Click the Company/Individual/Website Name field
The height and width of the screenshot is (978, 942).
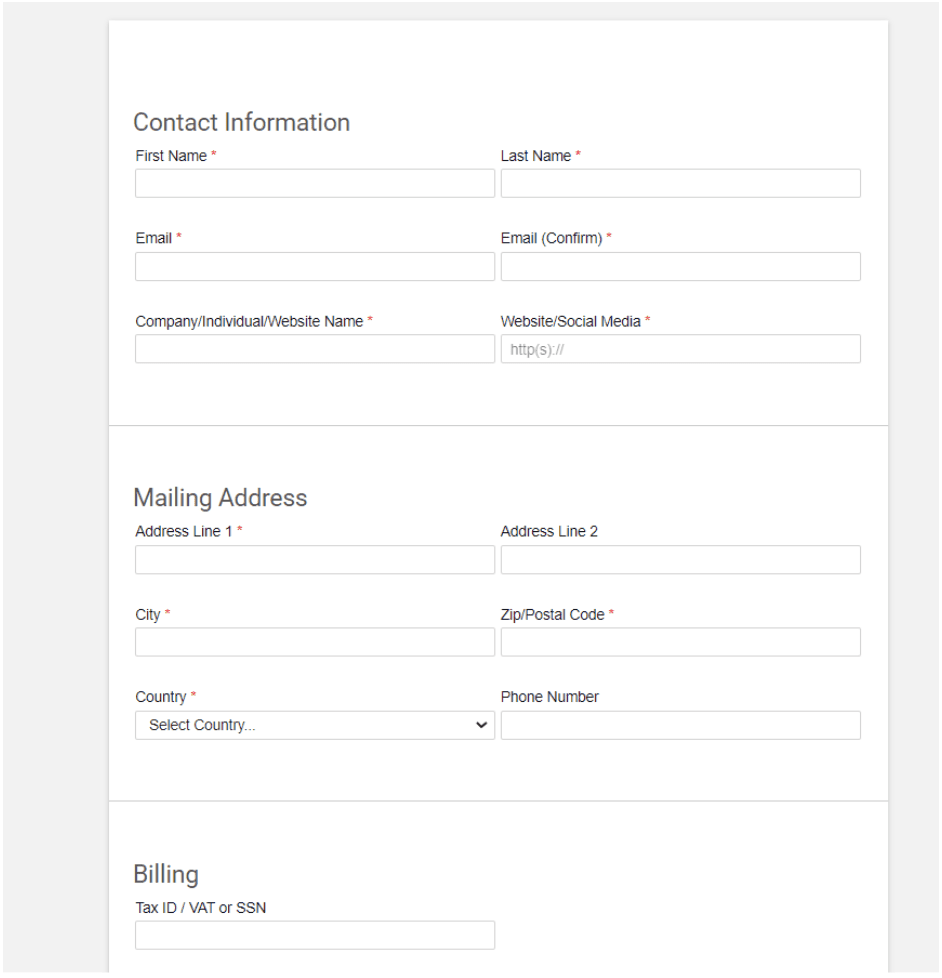314,349
